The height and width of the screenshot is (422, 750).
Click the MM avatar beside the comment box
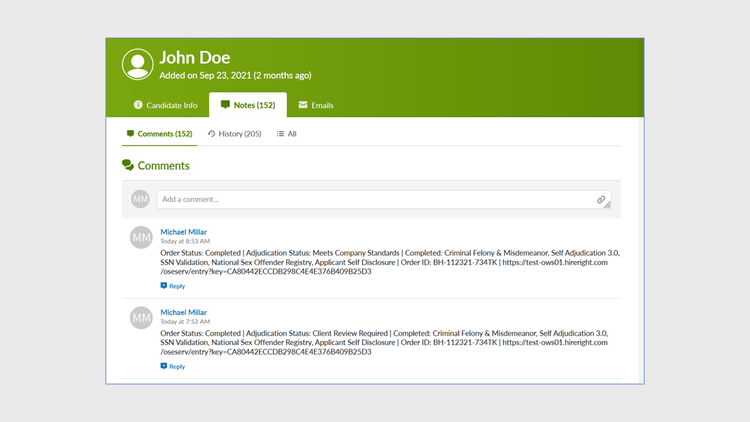[140, 199]
